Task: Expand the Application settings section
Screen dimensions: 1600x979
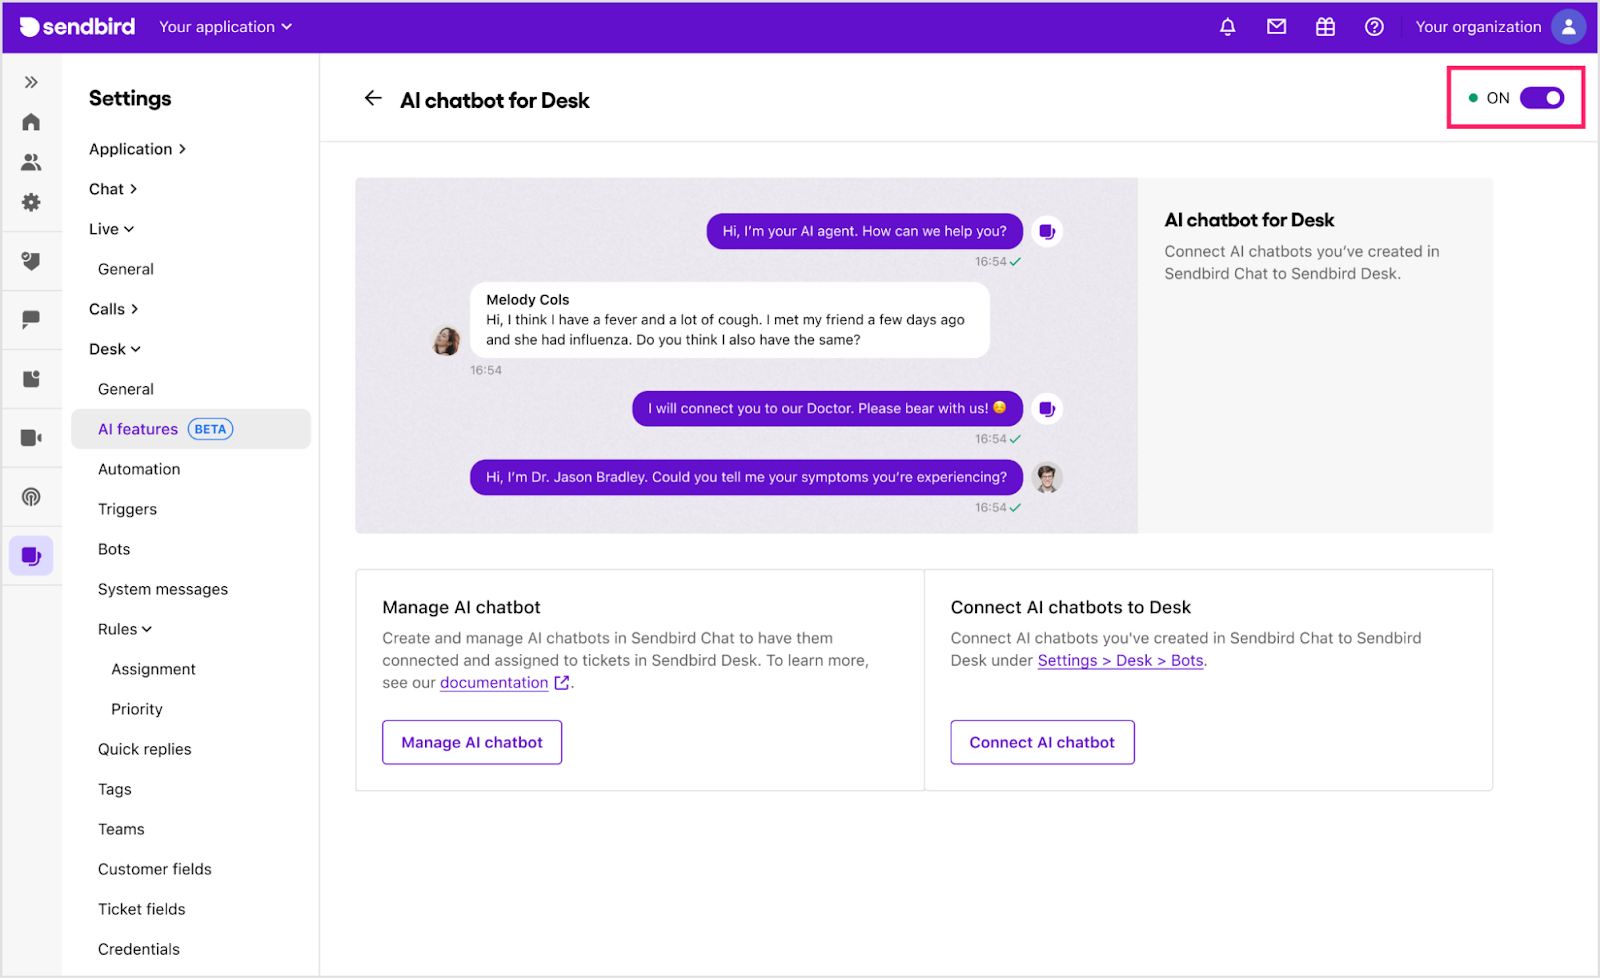Action: pyautogui.click(x=137, y=148)
